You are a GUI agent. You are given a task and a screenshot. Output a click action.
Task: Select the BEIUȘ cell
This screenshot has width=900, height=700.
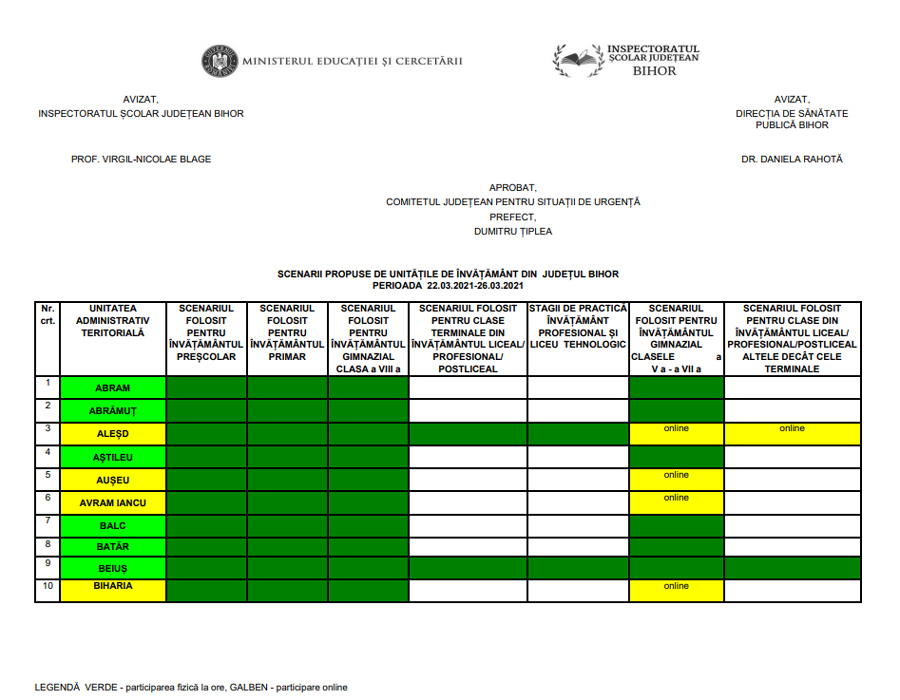(x=112, y=568)
